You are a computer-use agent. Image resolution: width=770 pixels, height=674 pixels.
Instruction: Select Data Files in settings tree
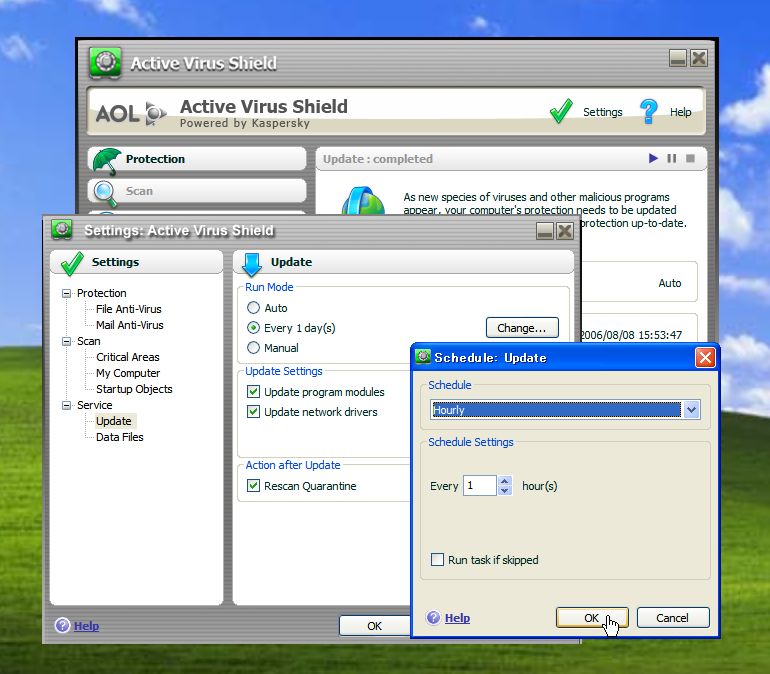[120, 437]
